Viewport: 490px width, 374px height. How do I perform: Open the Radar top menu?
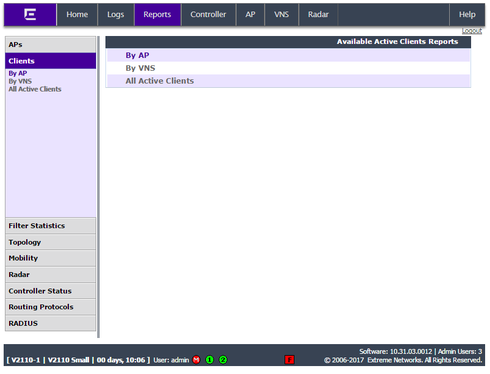318,15
